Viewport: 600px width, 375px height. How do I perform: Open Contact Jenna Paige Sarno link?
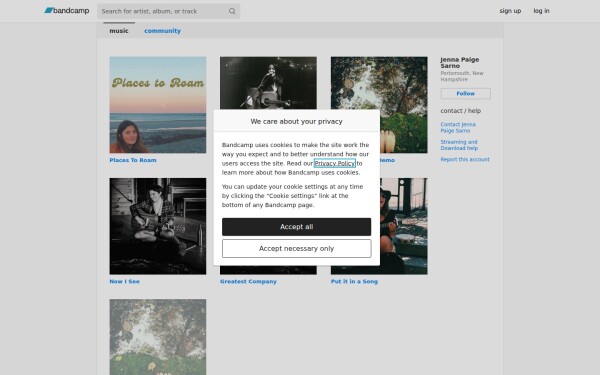click(x=458, y=127)
